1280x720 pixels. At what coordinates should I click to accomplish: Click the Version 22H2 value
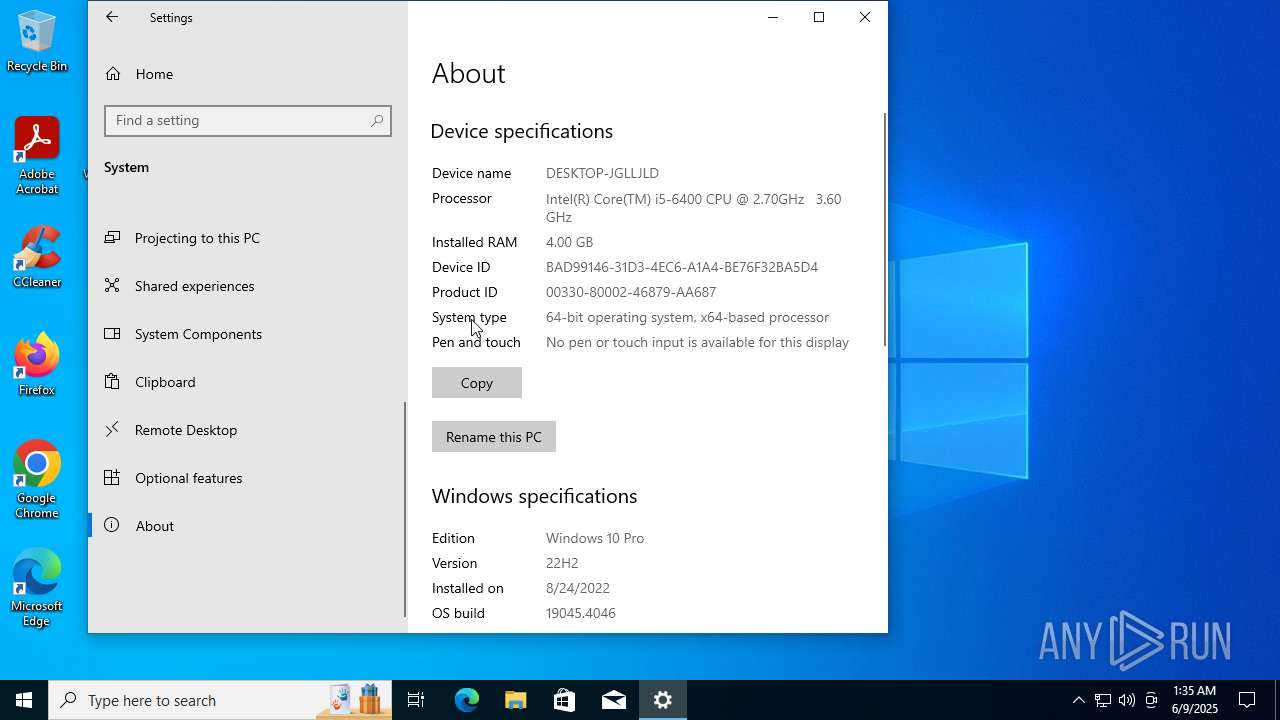562,563
